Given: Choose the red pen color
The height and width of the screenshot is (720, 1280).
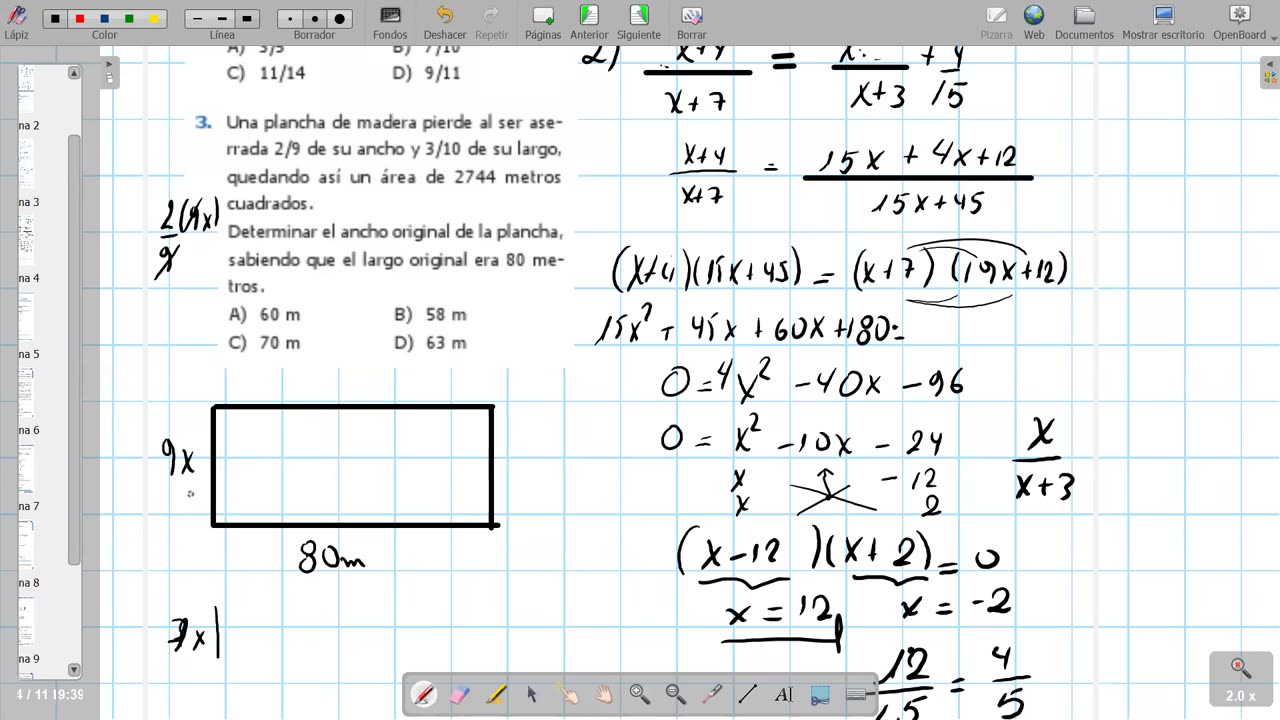Looking at the screenshot, I should point(80,19).
